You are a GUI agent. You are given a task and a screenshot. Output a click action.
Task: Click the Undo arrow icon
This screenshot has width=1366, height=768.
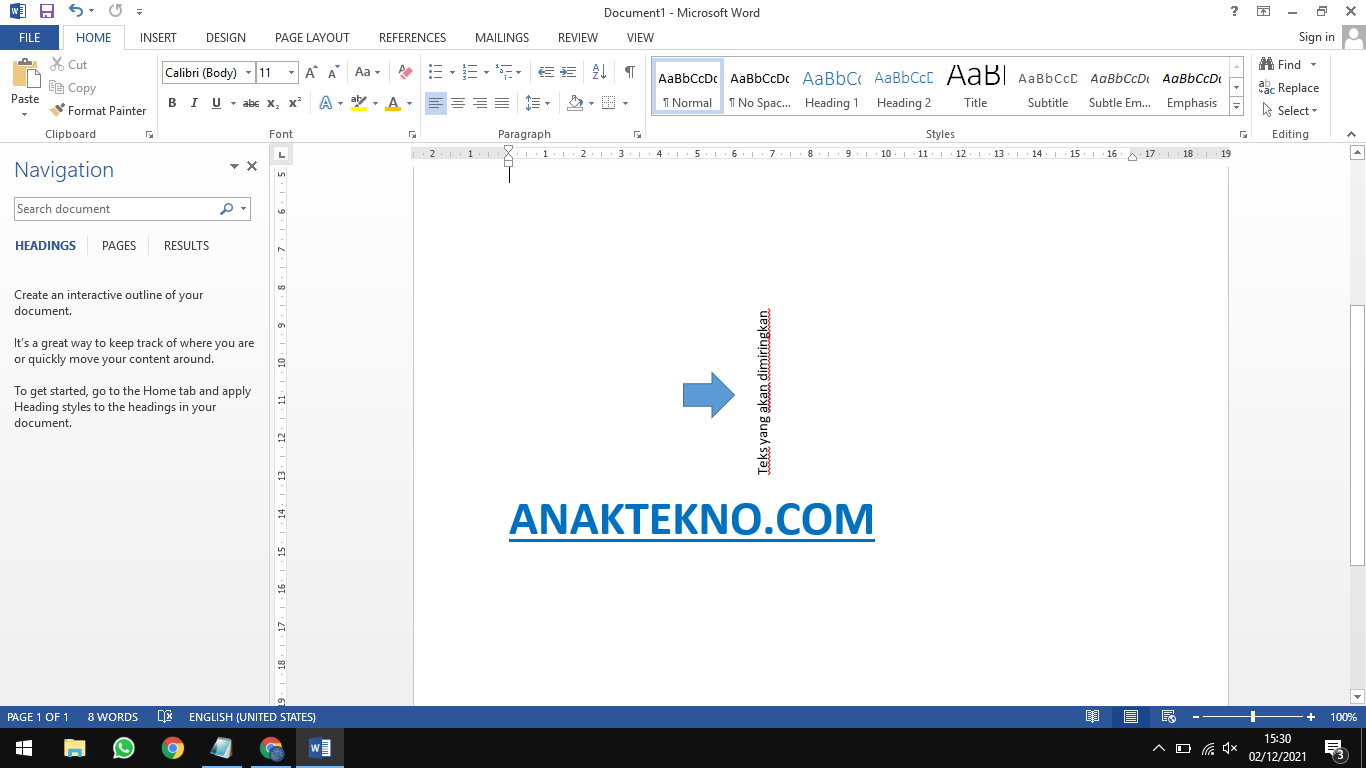pos(76,12)
